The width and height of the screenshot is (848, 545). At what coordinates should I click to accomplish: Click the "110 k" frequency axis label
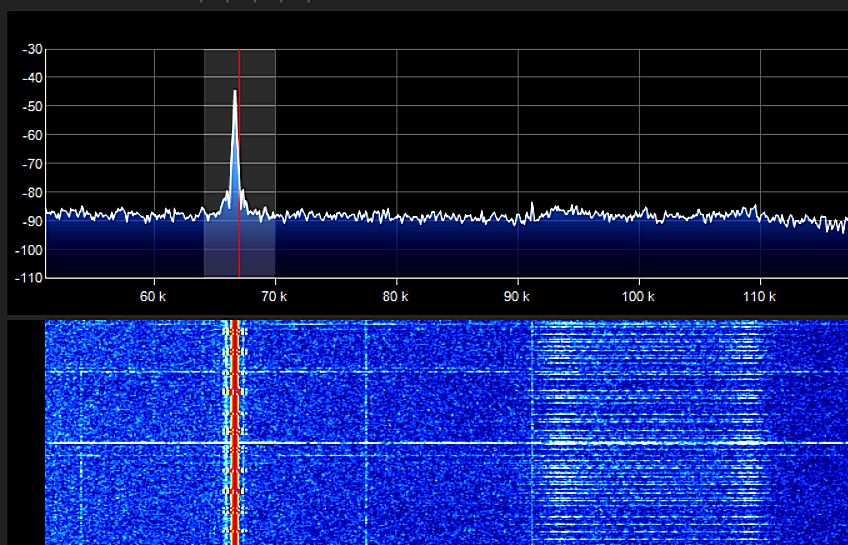759,296
